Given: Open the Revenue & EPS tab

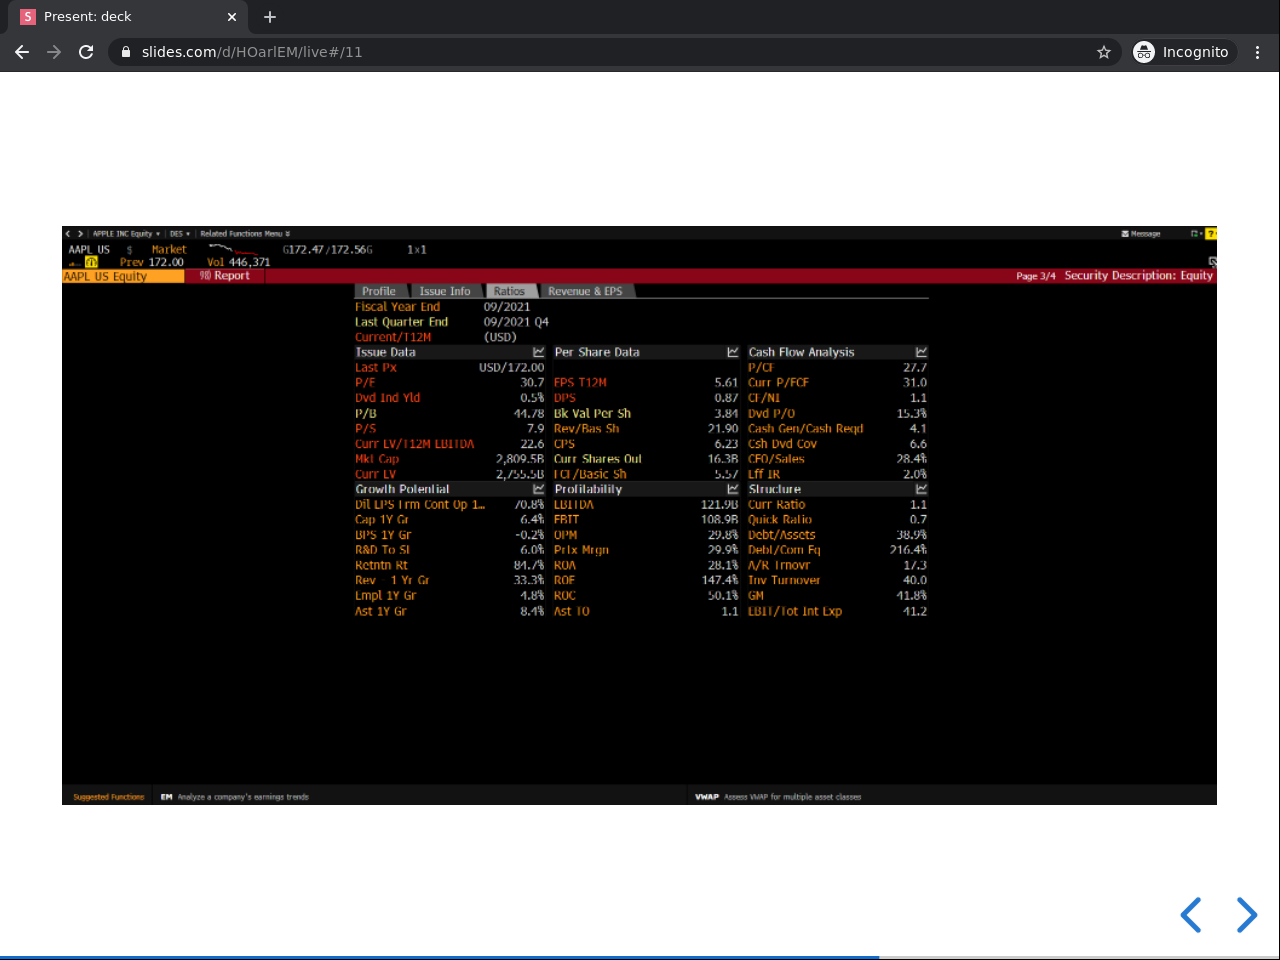Looking at the screenshot, I should [585, 291].
